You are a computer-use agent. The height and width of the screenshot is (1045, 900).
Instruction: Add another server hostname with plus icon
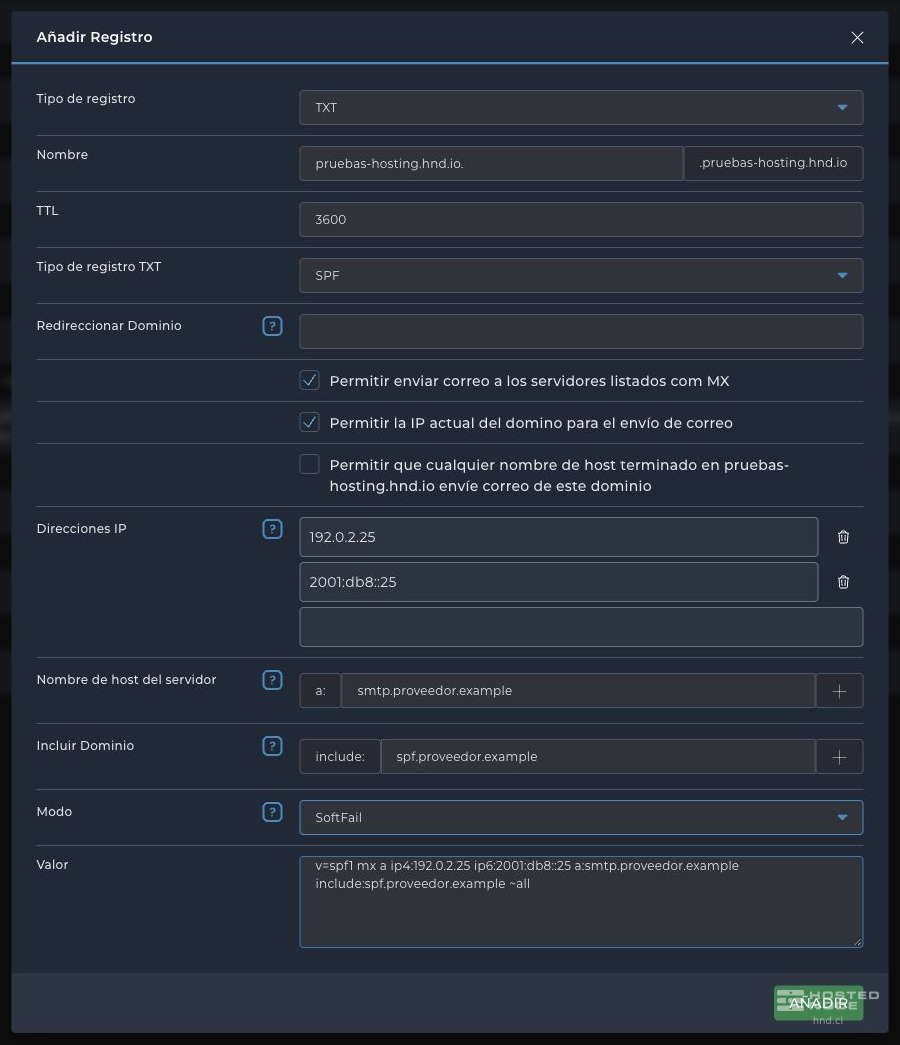[x=839, y=691]
